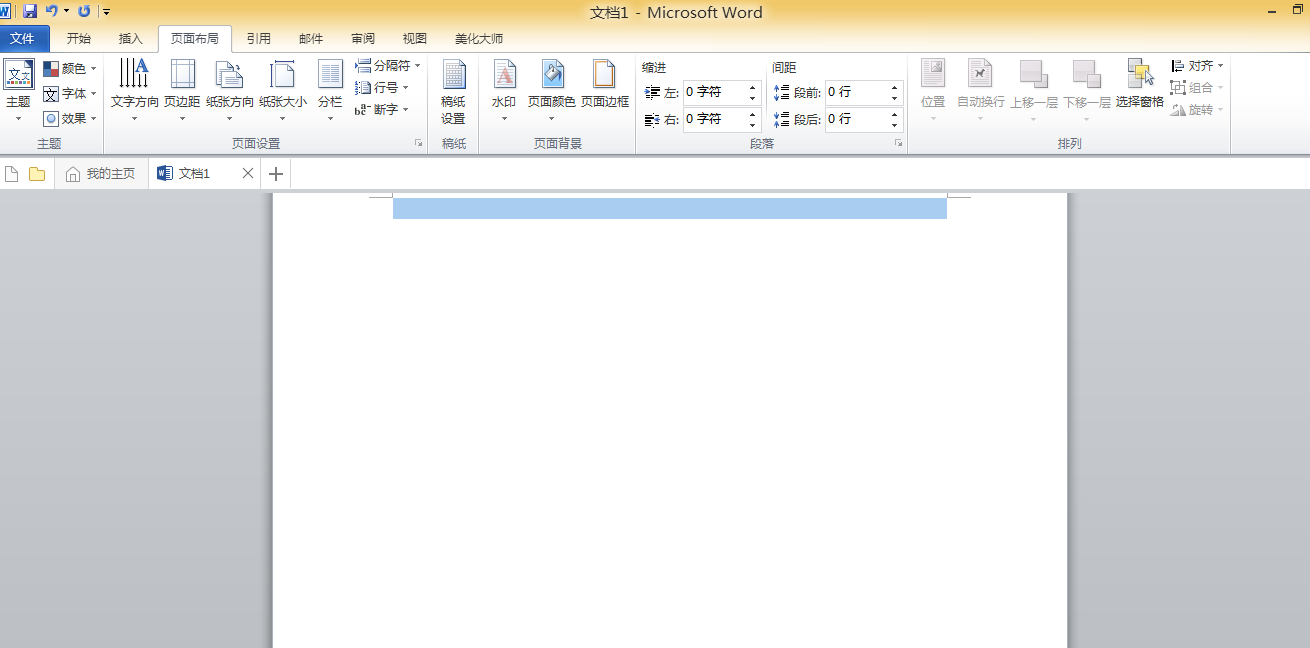Open the 页面设置 dialog launcher

coord(418,143)
